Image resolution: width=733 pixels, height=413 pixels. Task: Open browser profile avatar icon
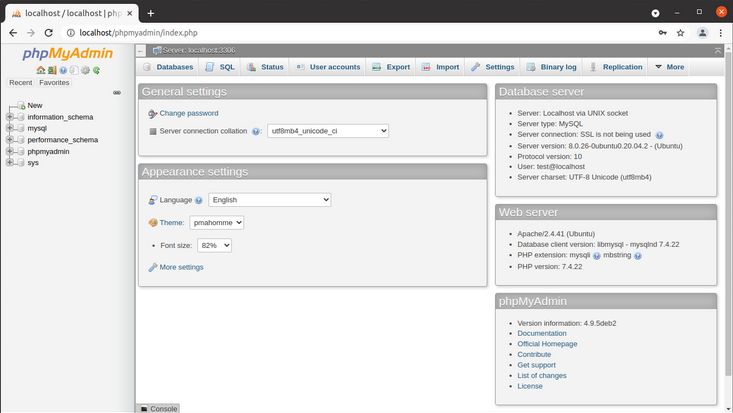tap(702, 33)
